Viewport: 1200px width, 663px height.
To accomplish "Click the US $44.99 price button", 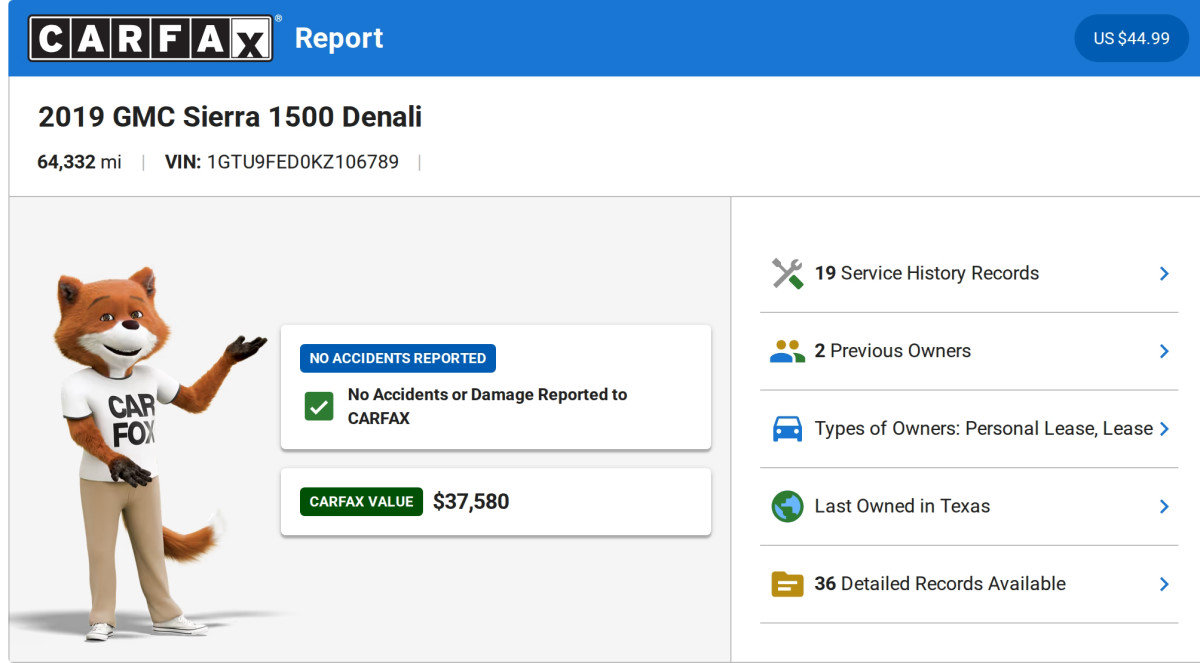I will click(x=1131, y=38).
